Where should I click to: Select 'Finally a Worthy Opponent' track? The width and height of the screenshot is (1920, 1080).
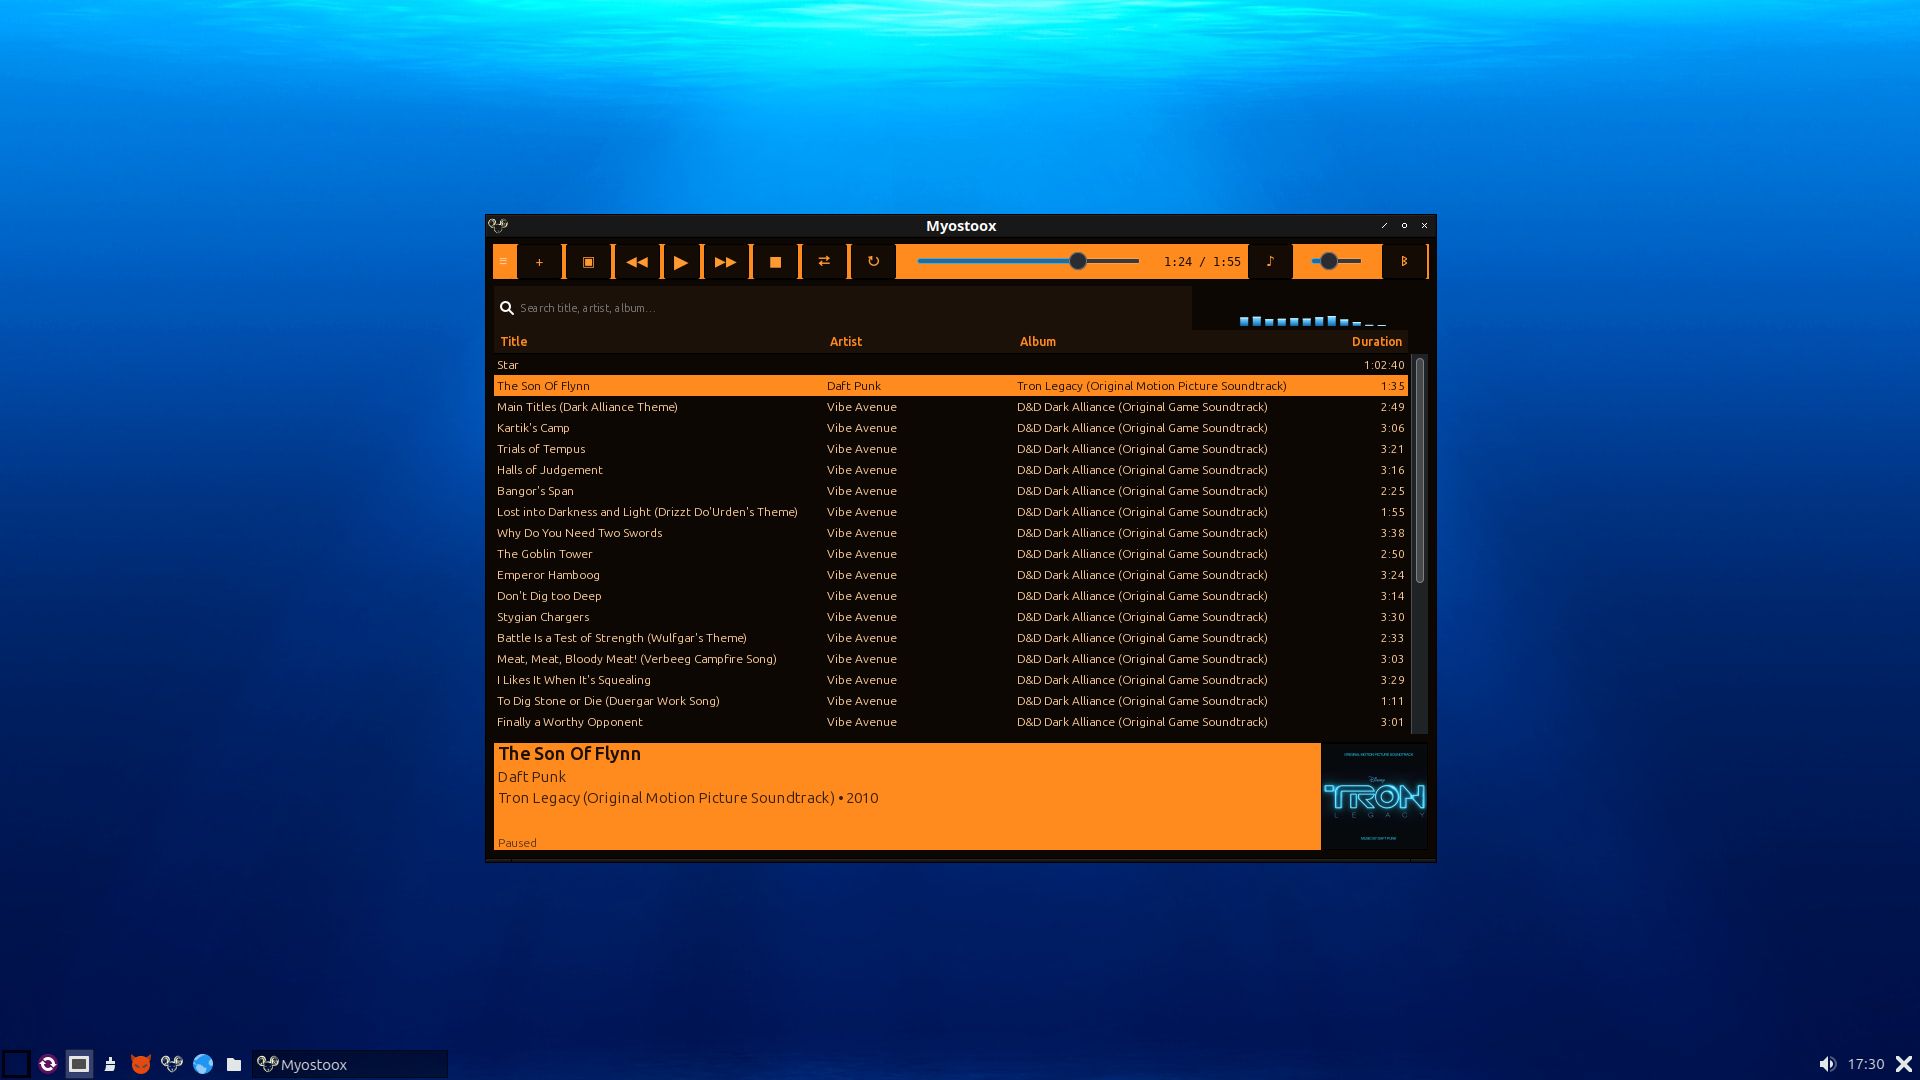click(951, 722)
